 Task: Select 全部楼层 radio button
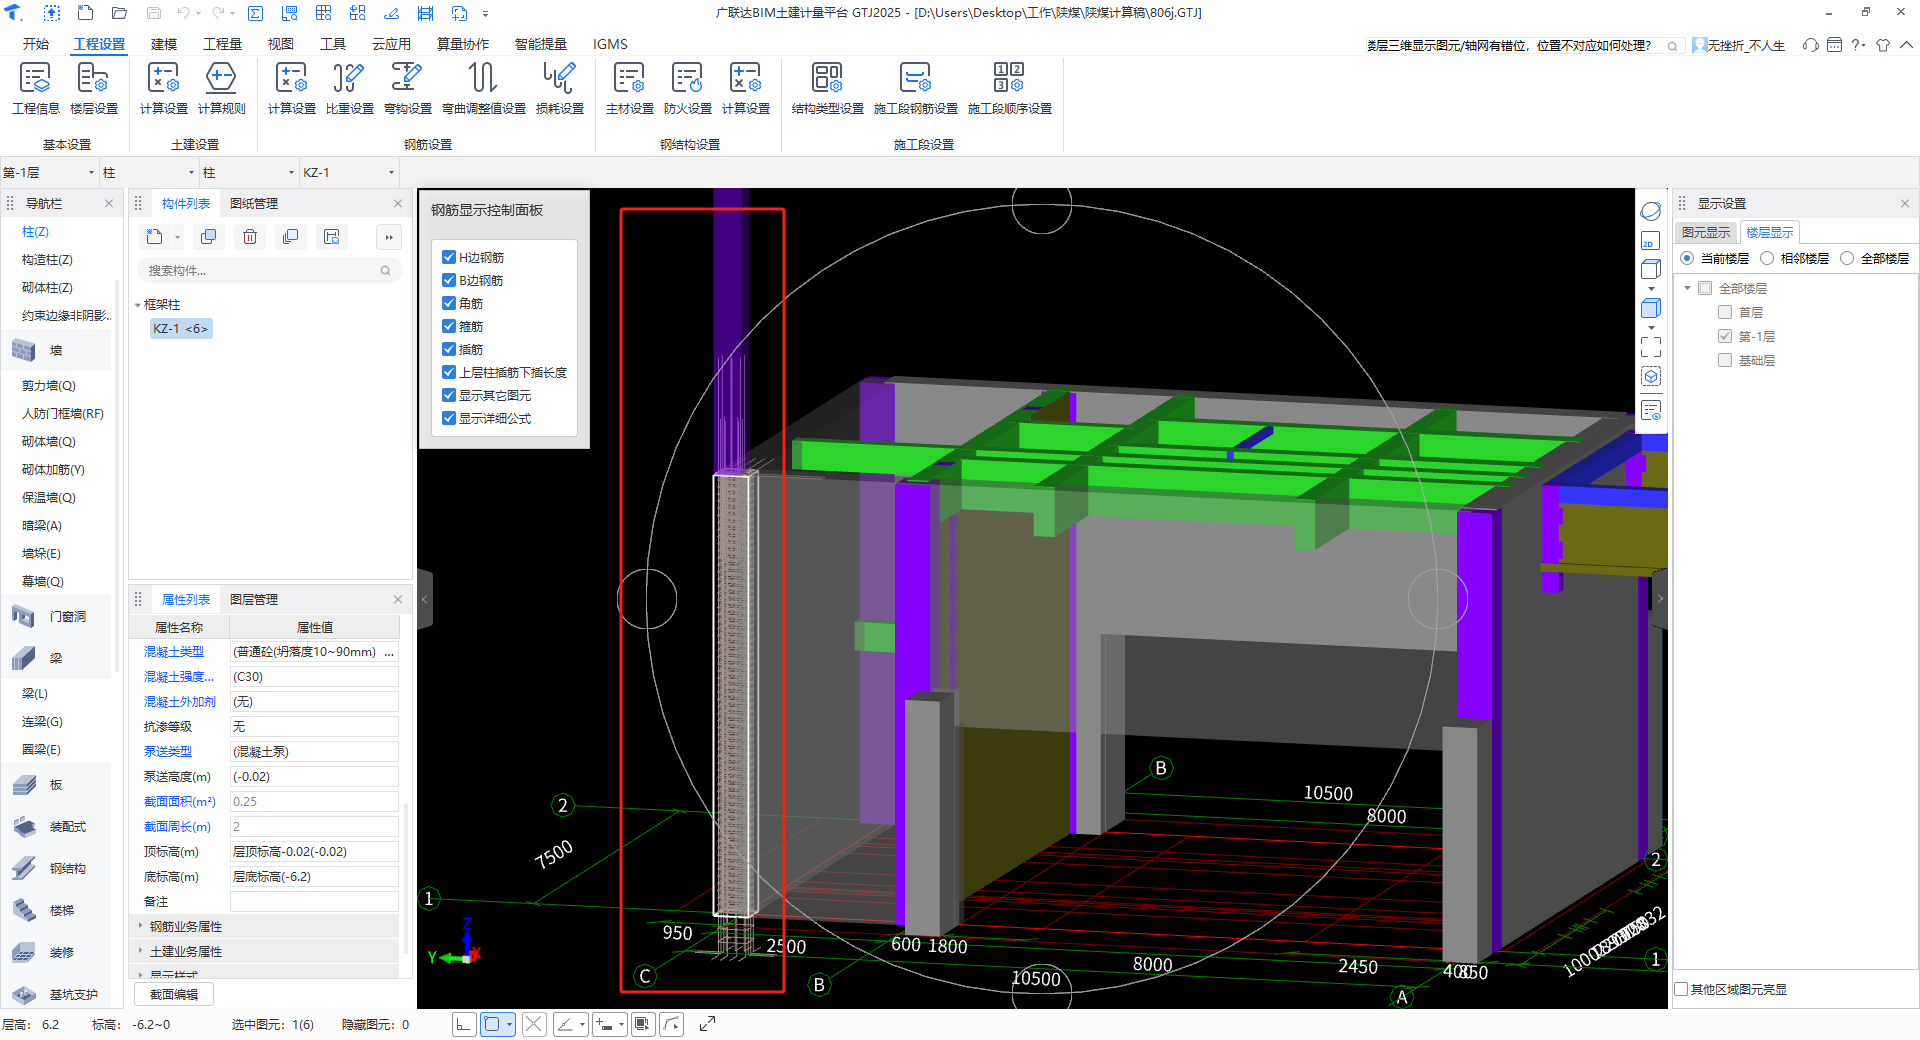(1847, 258)
